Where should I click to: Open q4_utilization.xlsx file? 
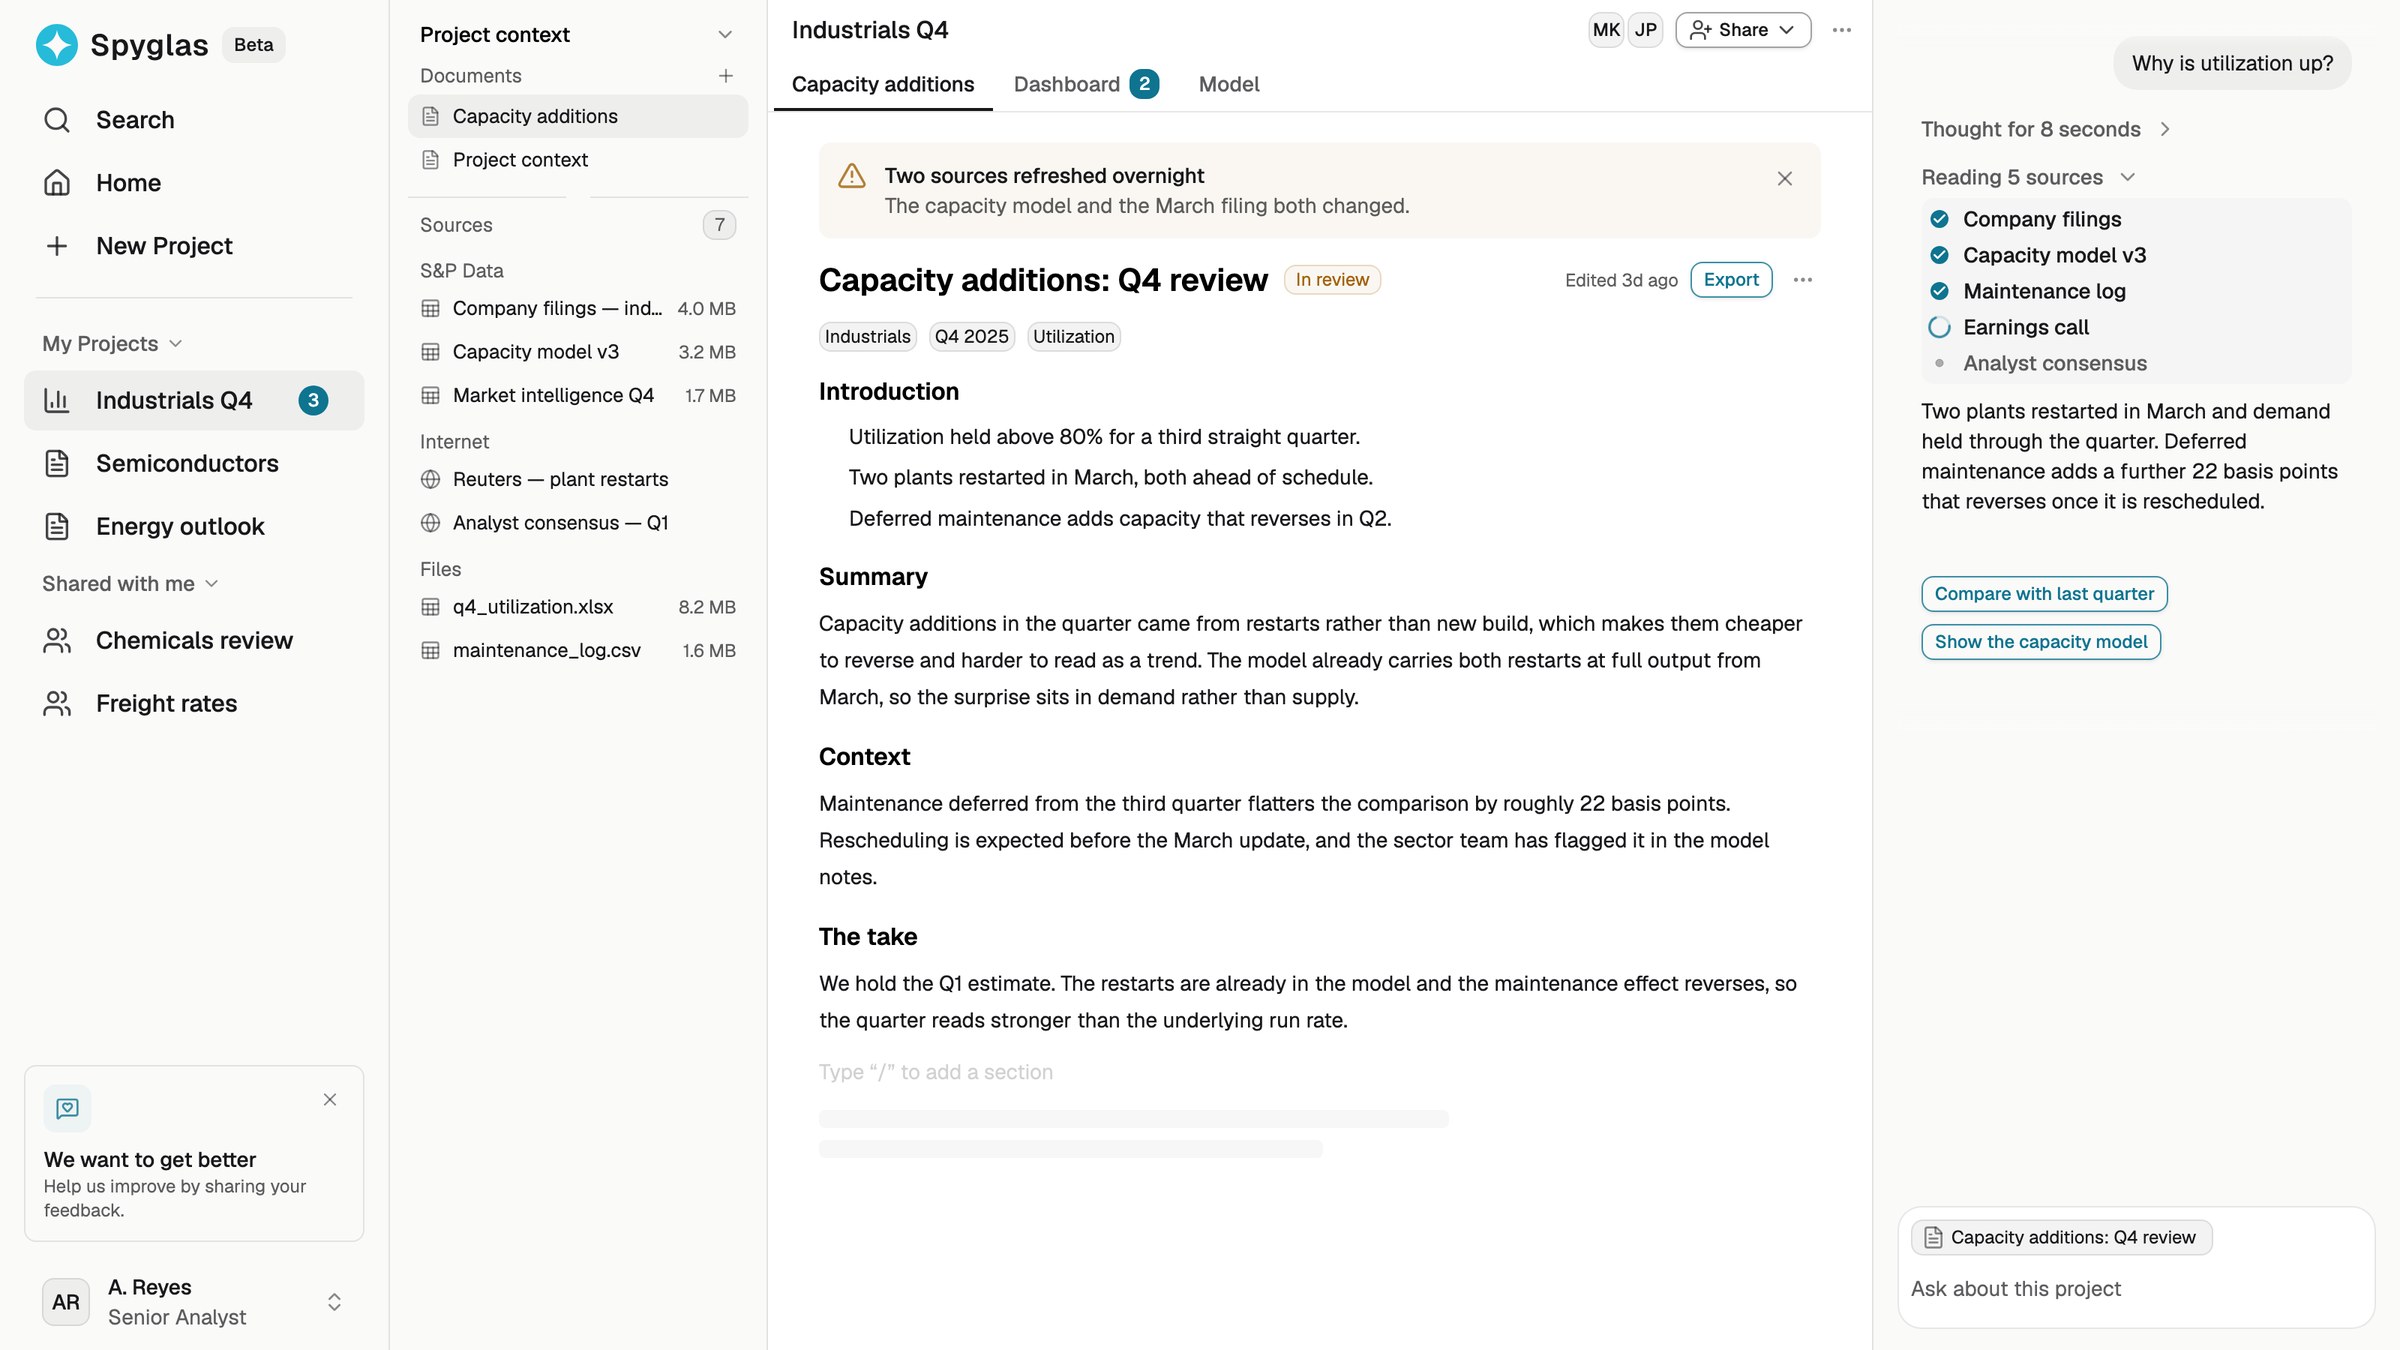pyautogui.click(x=578, y=607)
